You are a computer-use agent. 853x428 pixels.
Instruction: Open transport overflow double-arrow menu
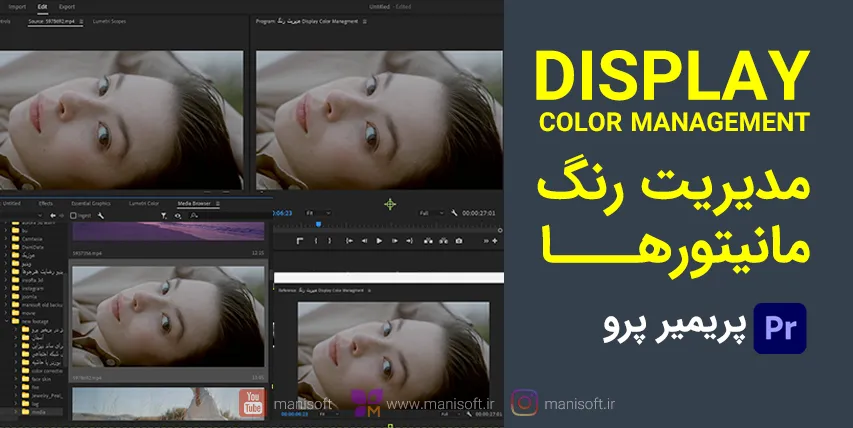tap(486, 241)
